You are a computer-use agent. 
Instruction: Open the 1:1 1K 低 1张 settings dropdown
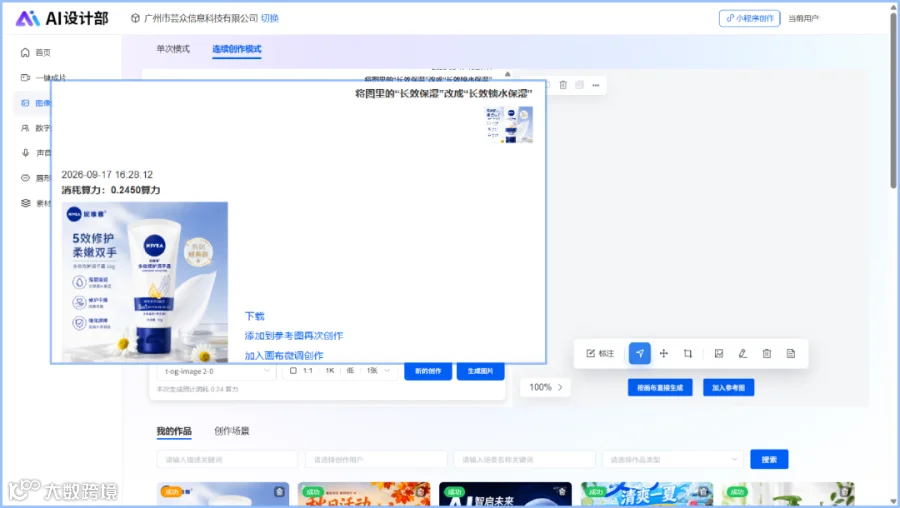click(x=339, y=371)
